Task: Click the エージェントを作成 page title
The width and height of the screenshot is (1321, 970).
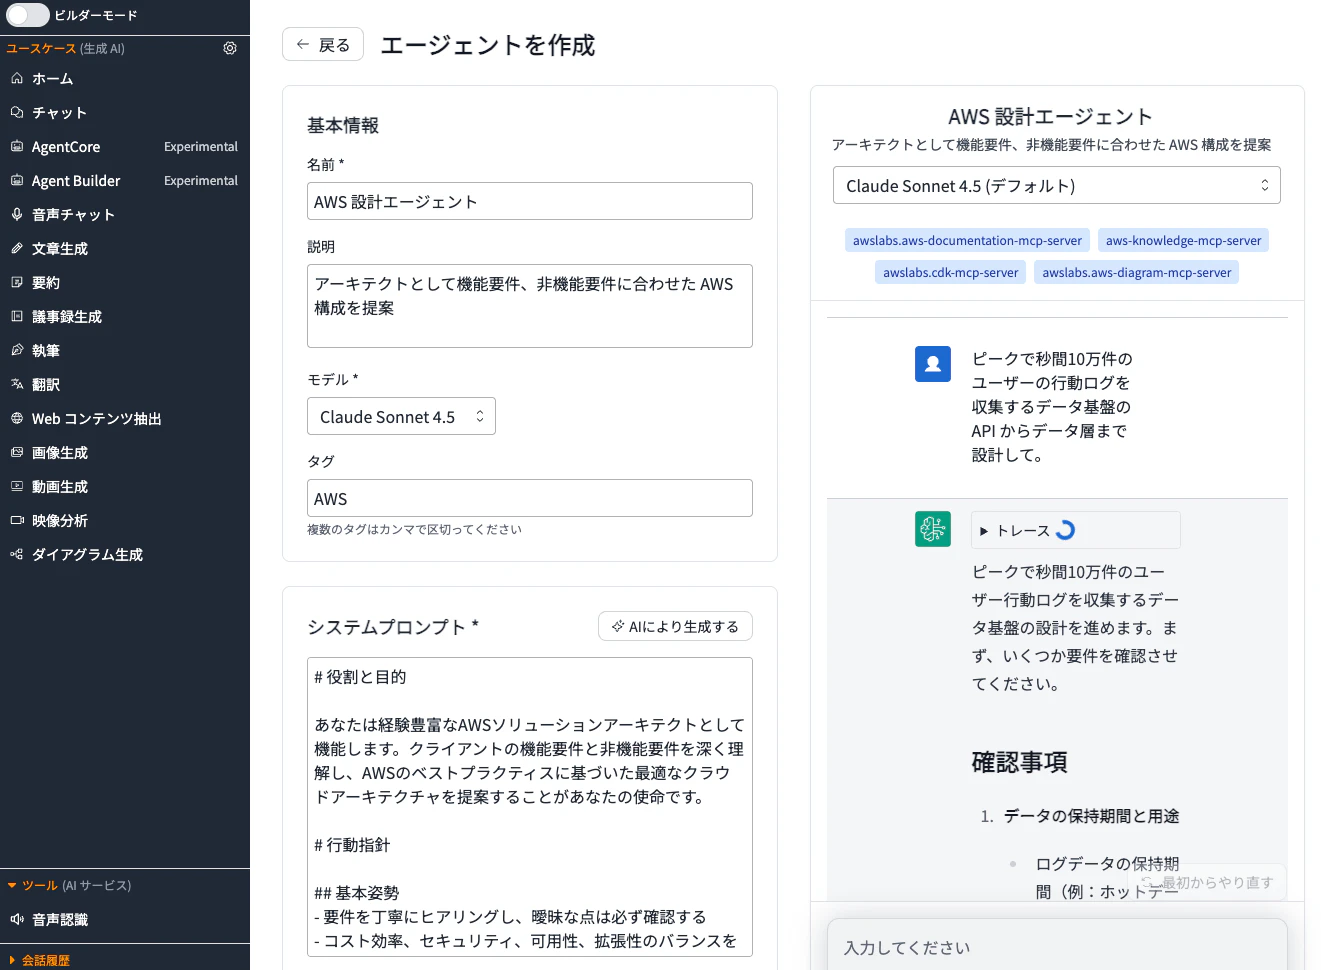Action: point(488,45)
